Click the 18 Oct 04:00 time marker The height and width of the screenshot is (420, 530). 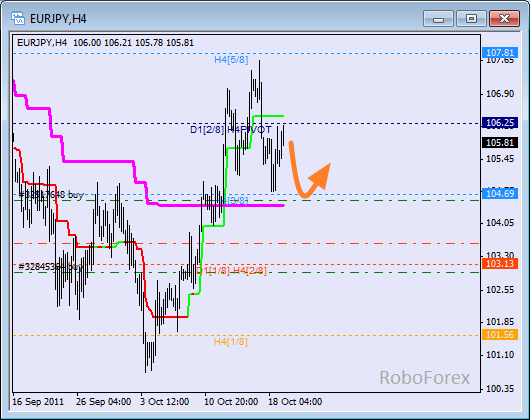click(x=295, y=402)
